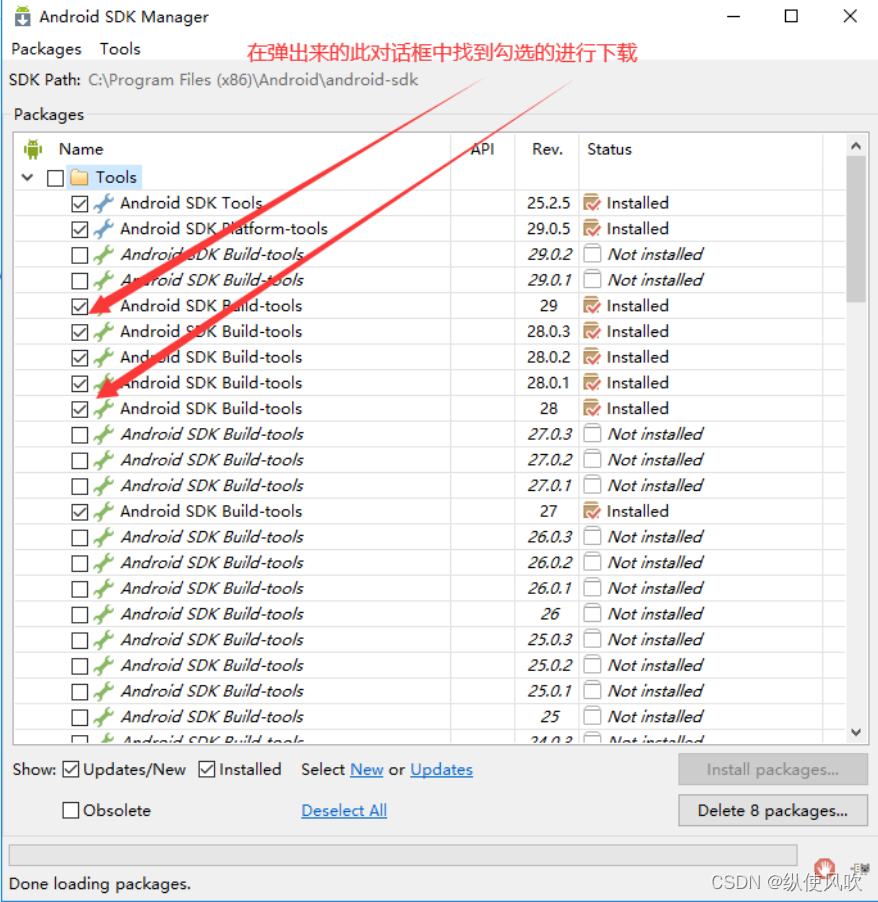Click wrench icon of Build-tools 25.0.2 row
The width and height of the screenshot is (878, 902).
click(104, 666)
